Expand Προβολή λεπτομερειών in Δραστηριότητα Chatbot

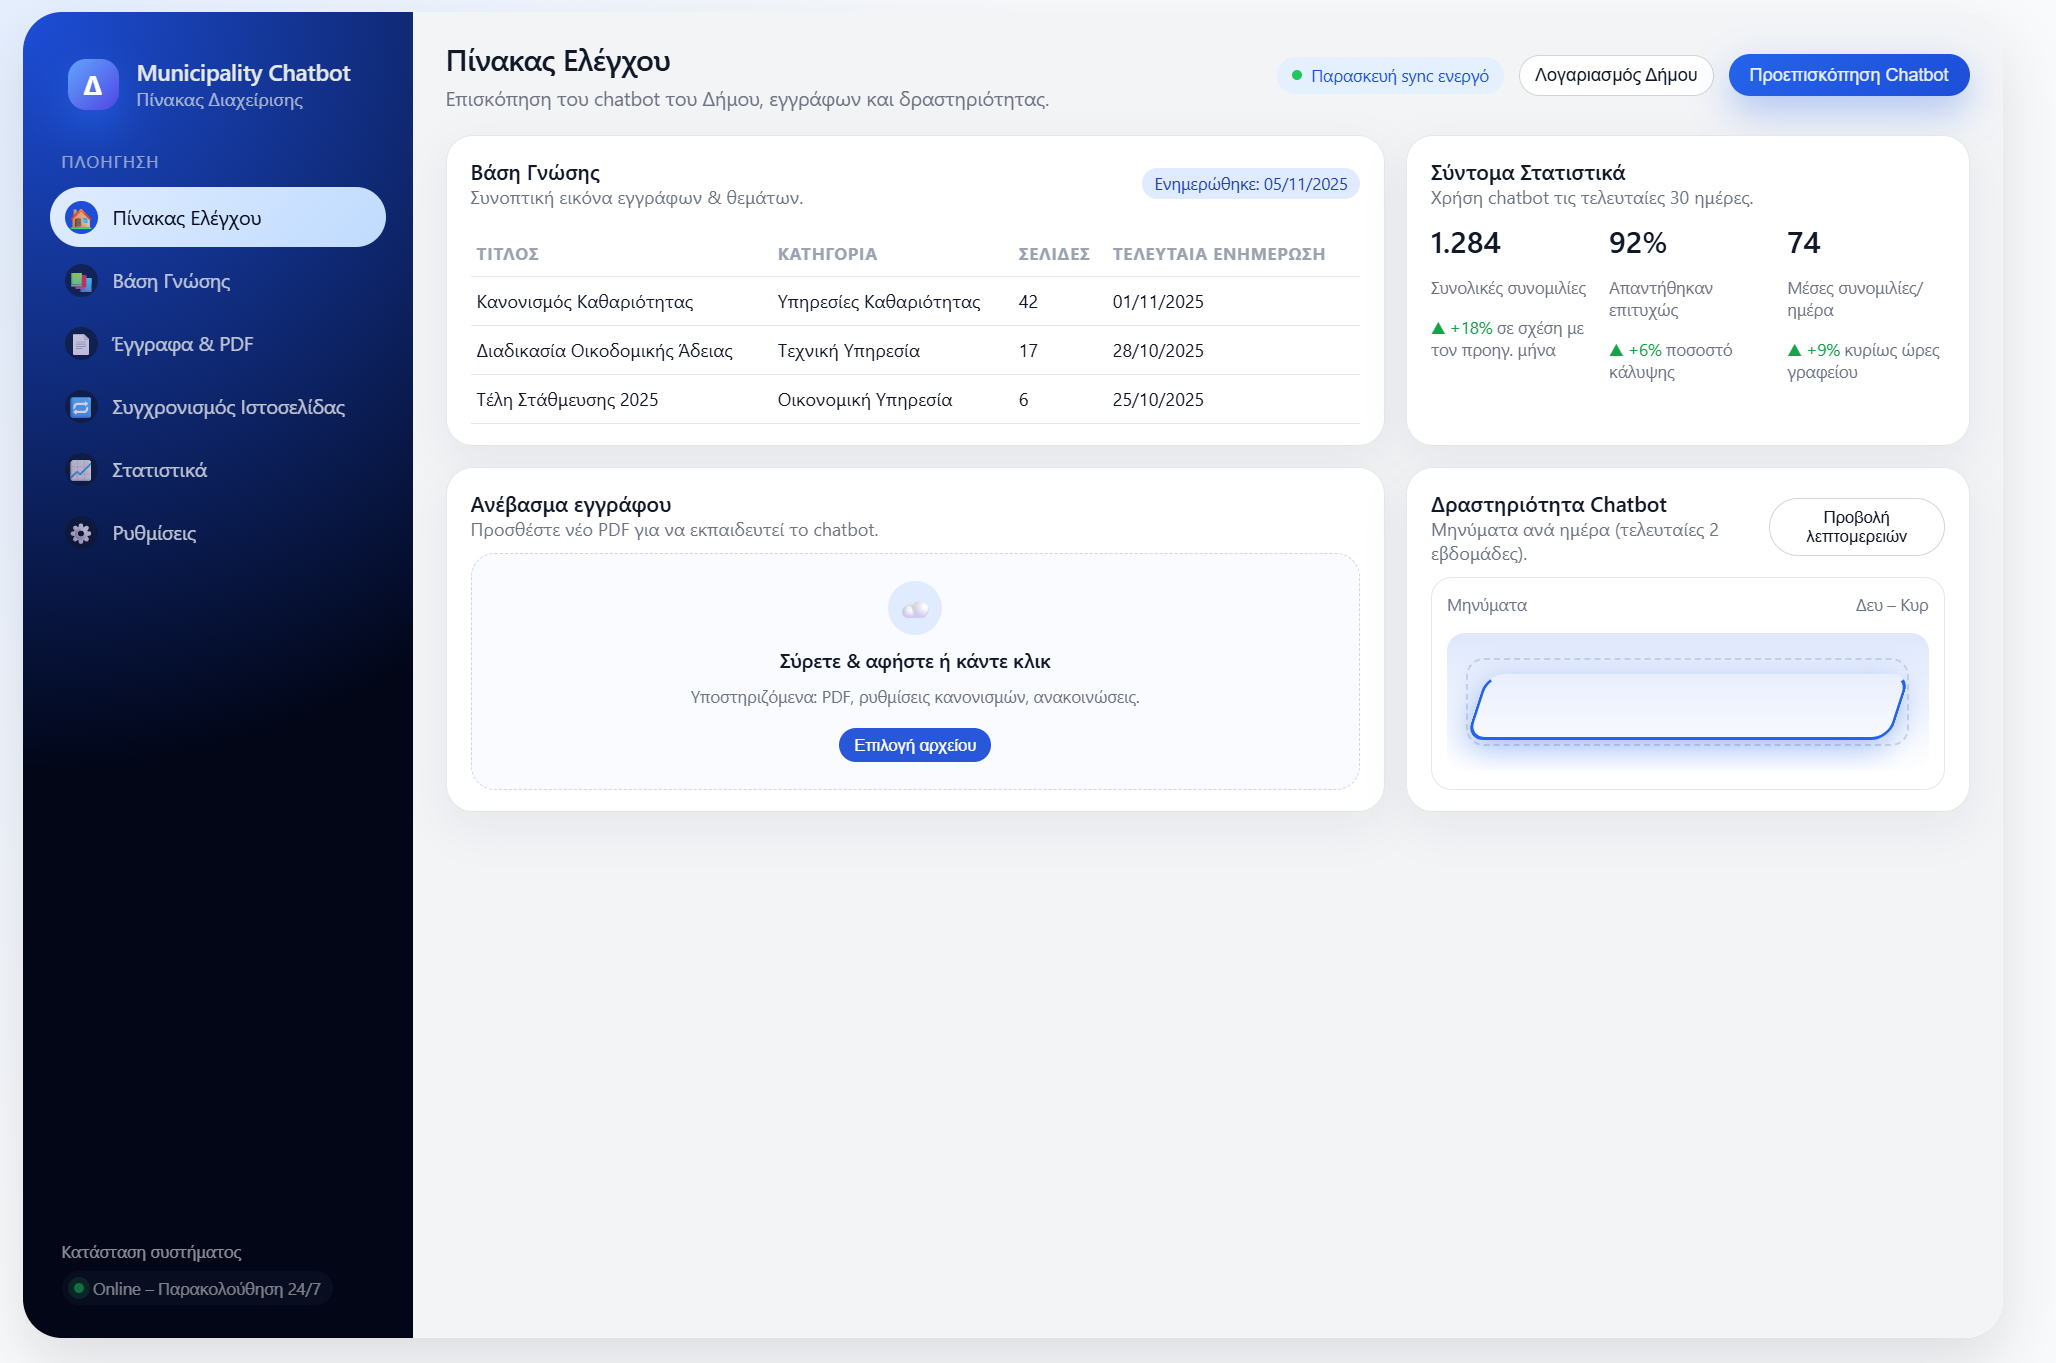point(1856,527)
